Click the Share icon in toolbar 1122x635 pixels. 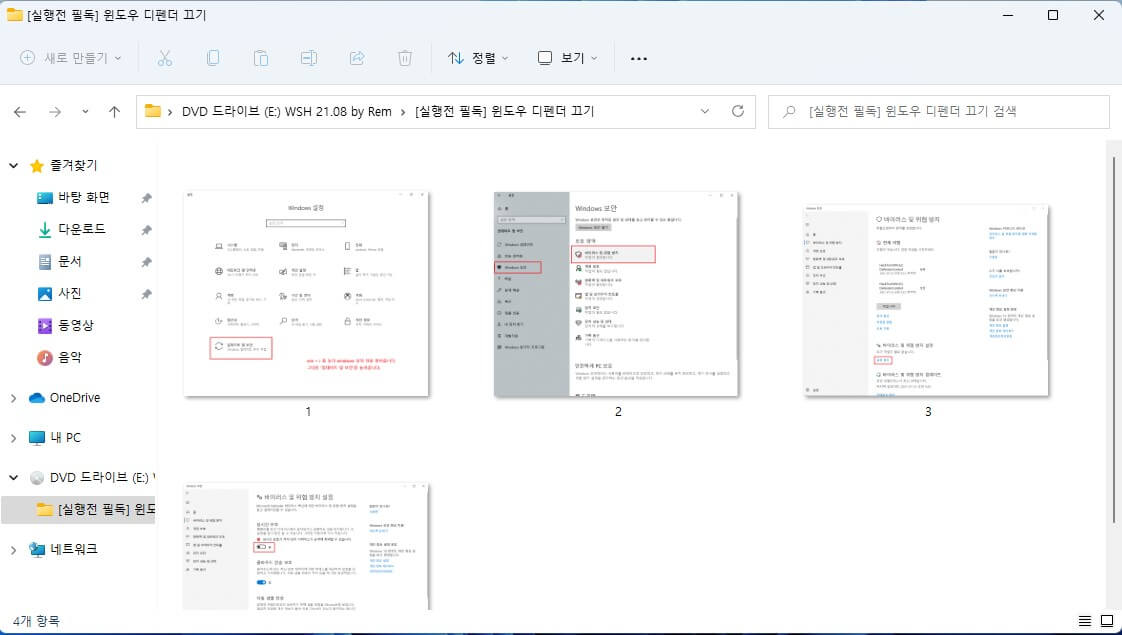tap(357, 58)
